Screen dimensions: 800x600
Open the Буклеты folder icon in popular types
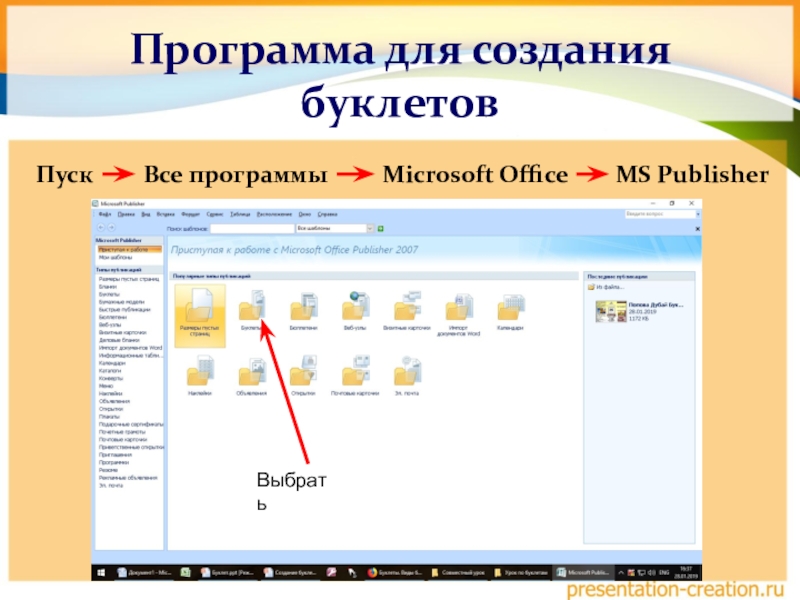252,305
